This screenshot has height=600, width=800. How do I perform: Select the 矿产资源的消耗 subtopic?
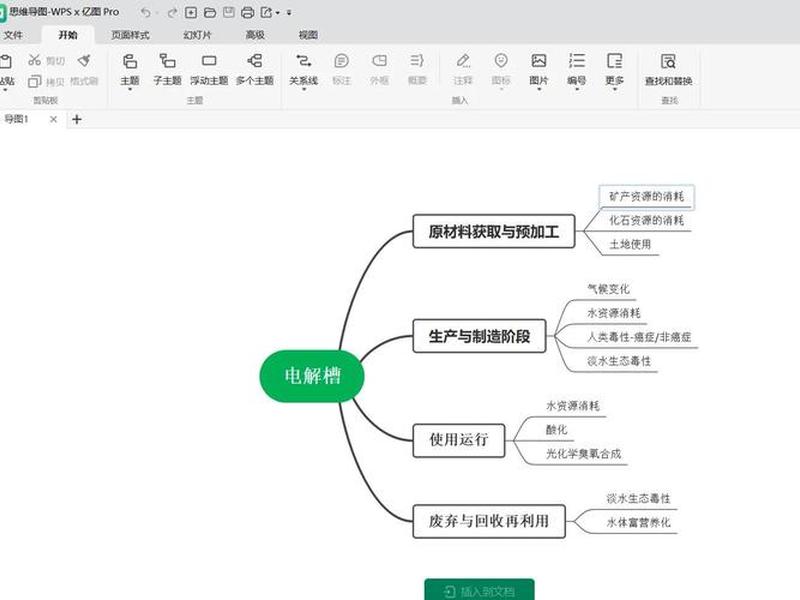(x=646, y=196)
